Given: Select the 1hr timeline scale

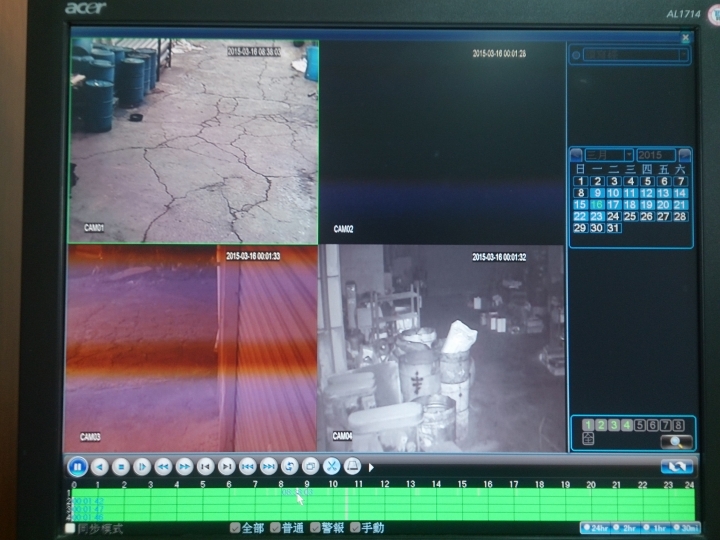Looking at the screenshot, I should click(x=655, y=528).
